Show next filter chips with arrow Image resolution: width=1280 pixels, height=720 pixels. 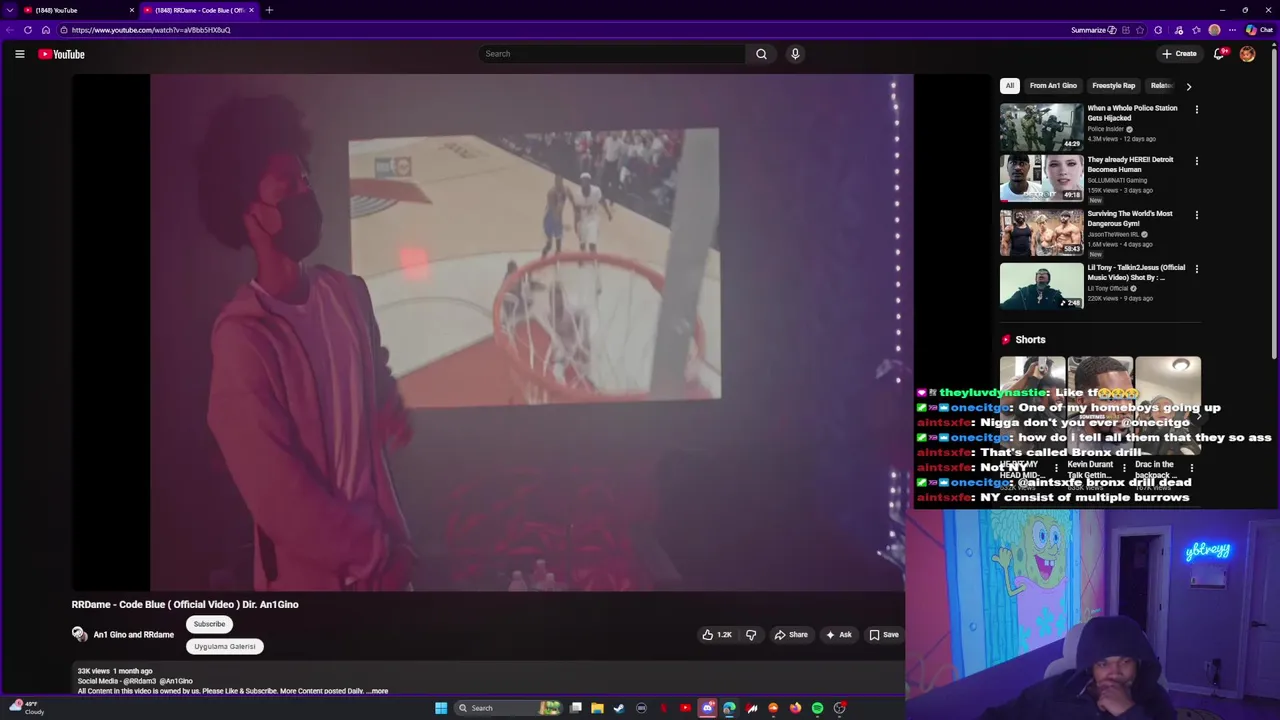pos(1188,86)
